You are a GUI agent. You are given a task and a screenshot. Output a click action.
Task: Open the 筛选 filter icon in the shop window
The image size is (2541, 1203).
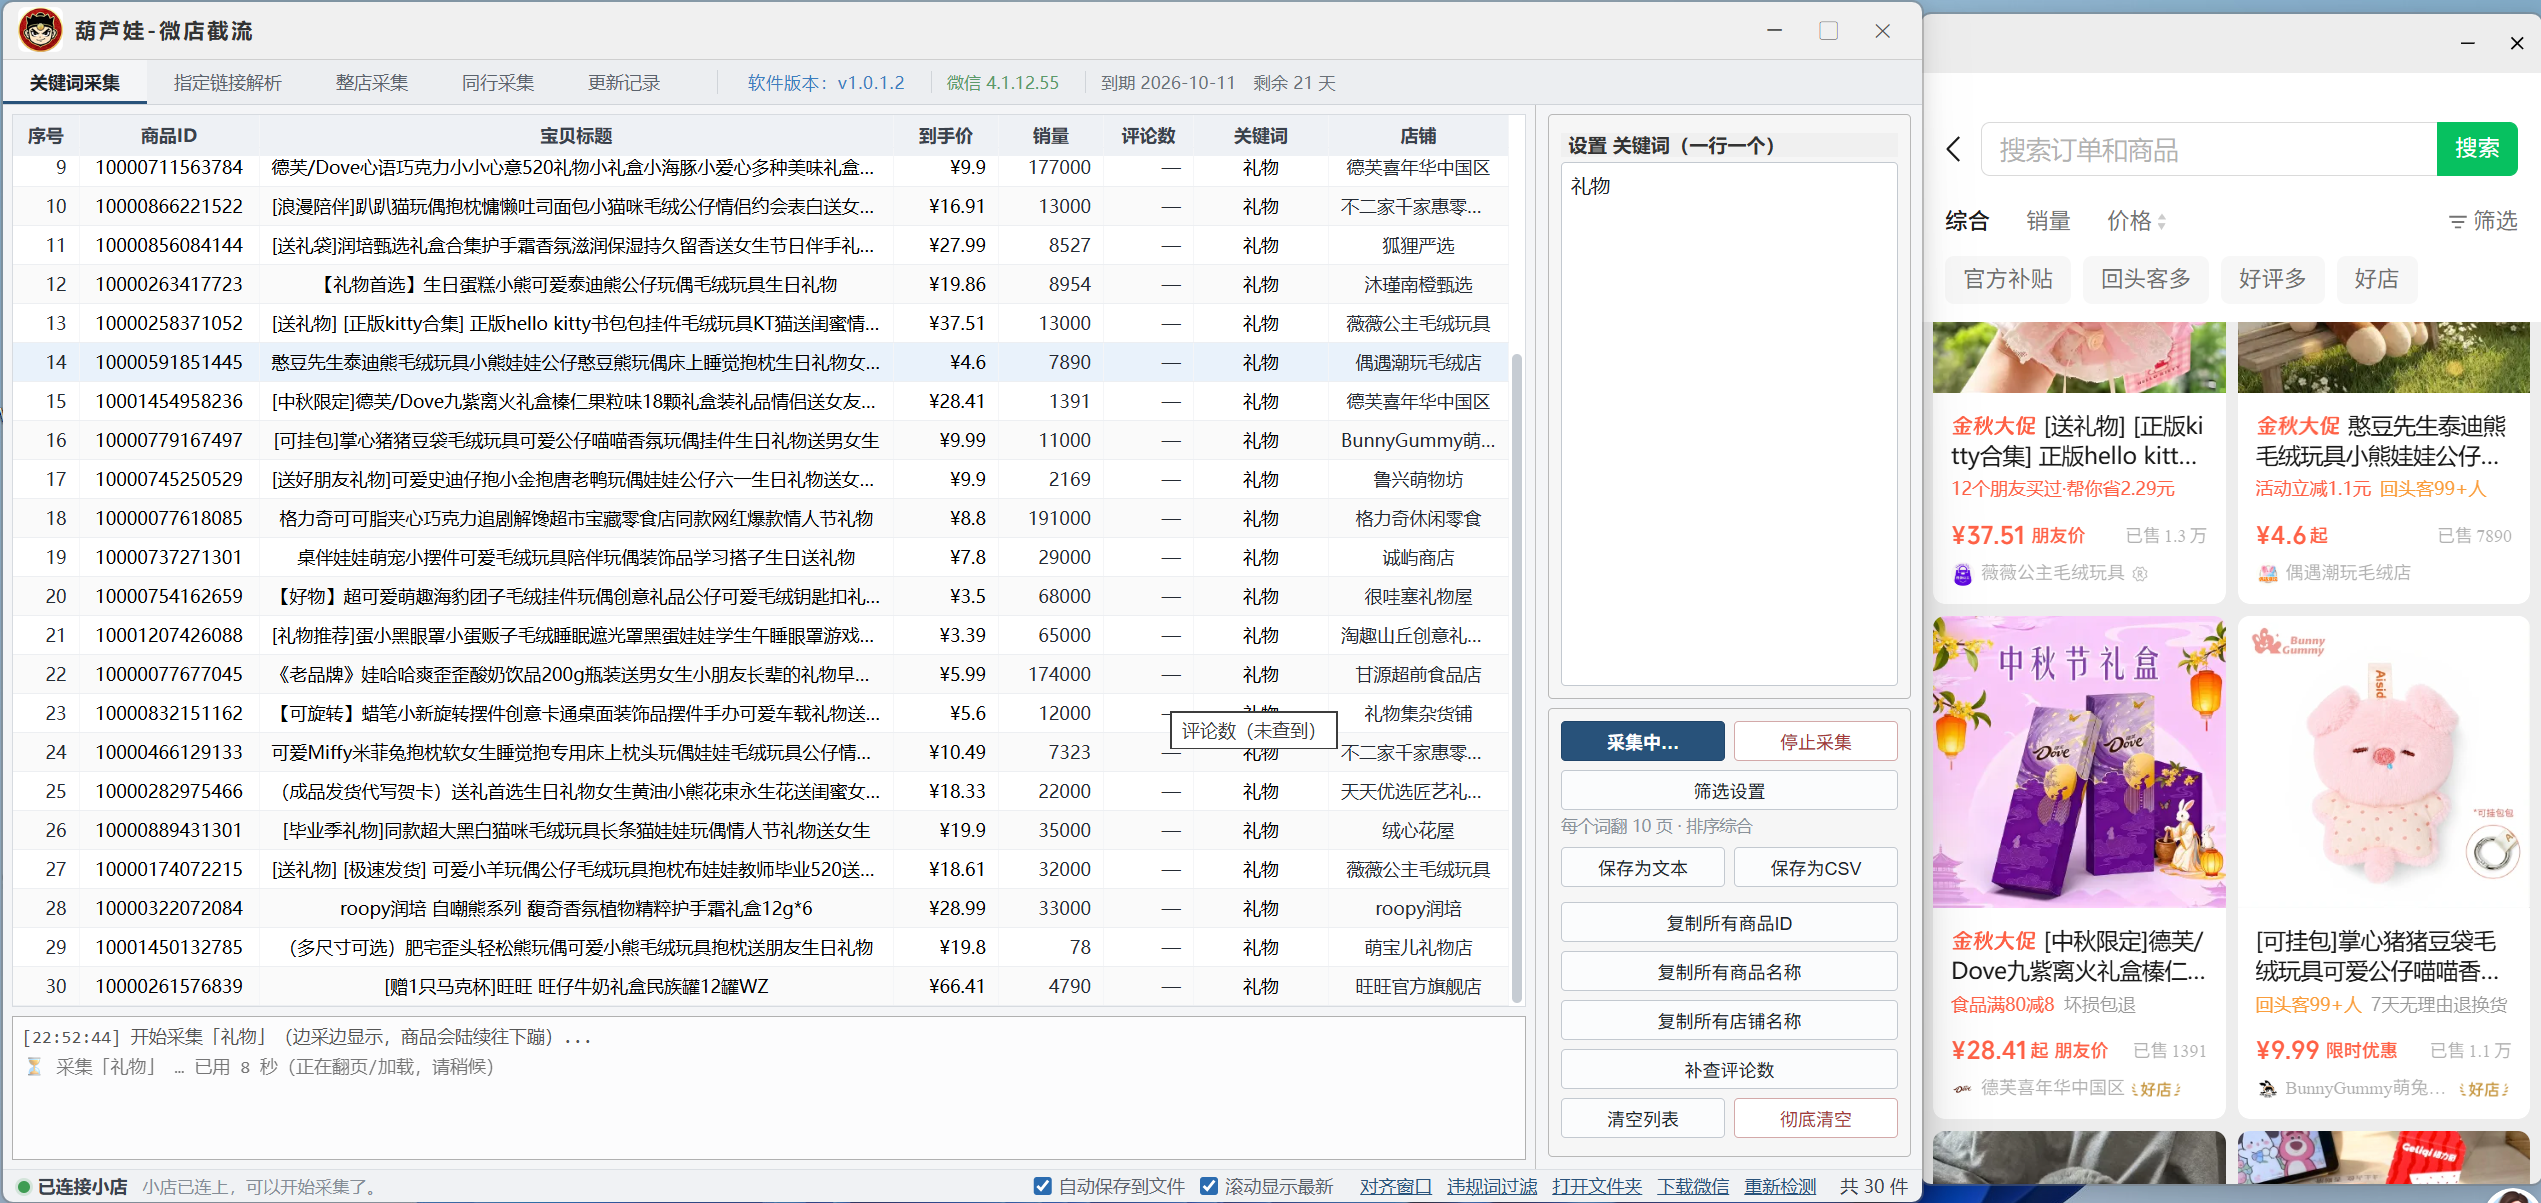click(x=2456, y=221)
